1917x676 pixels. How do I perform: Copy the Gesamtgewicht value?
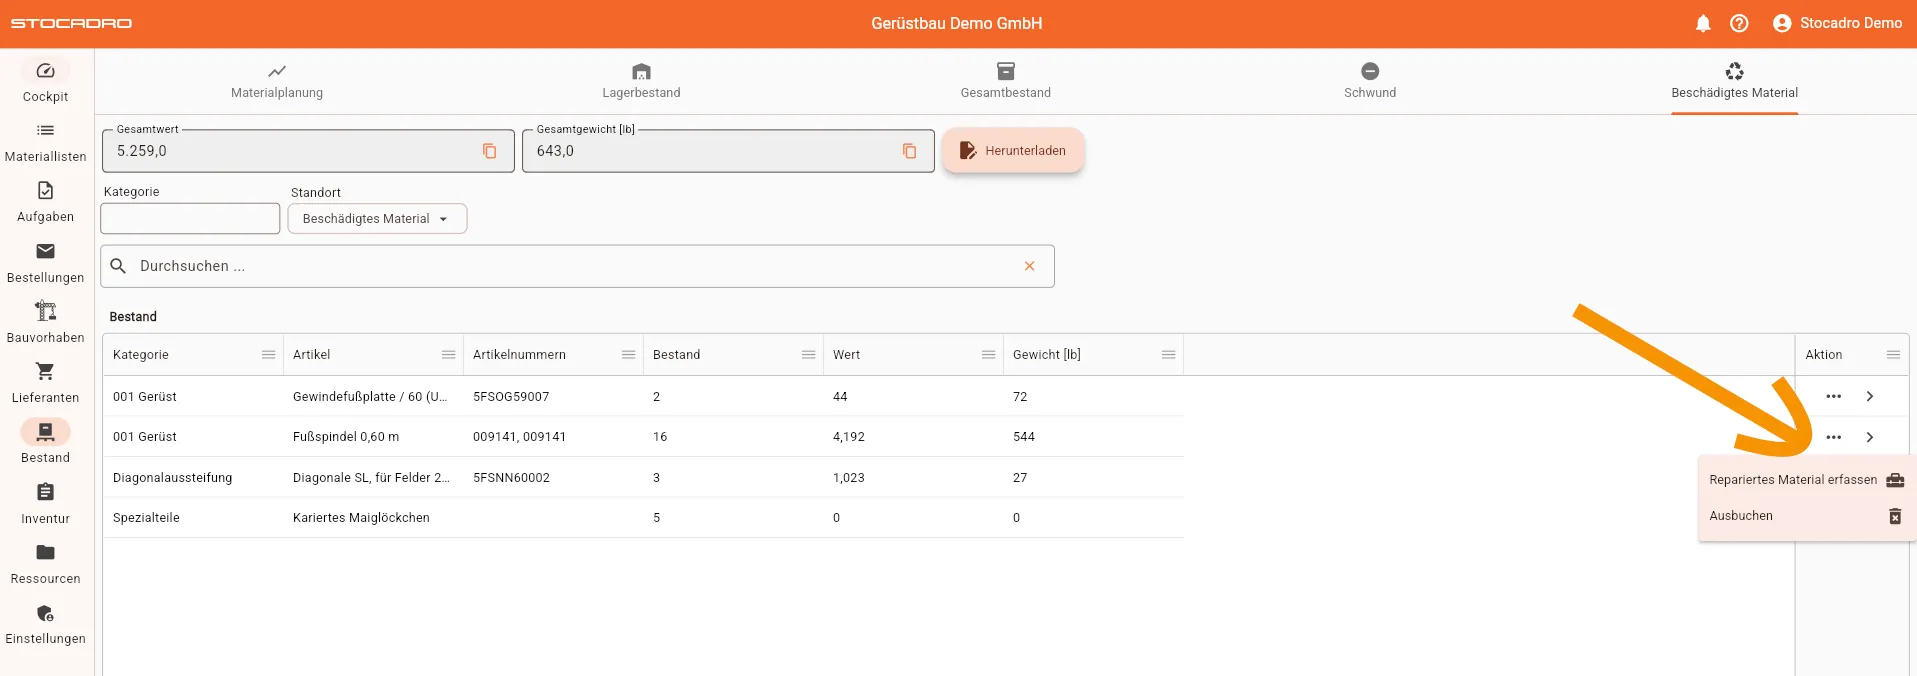pyautogui.click(x=910, y=151)
